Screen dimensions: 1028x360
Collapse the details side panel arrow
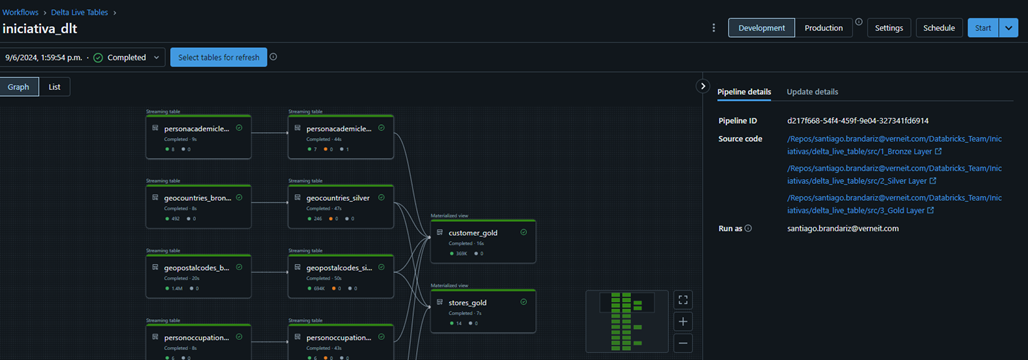(702, 86)
